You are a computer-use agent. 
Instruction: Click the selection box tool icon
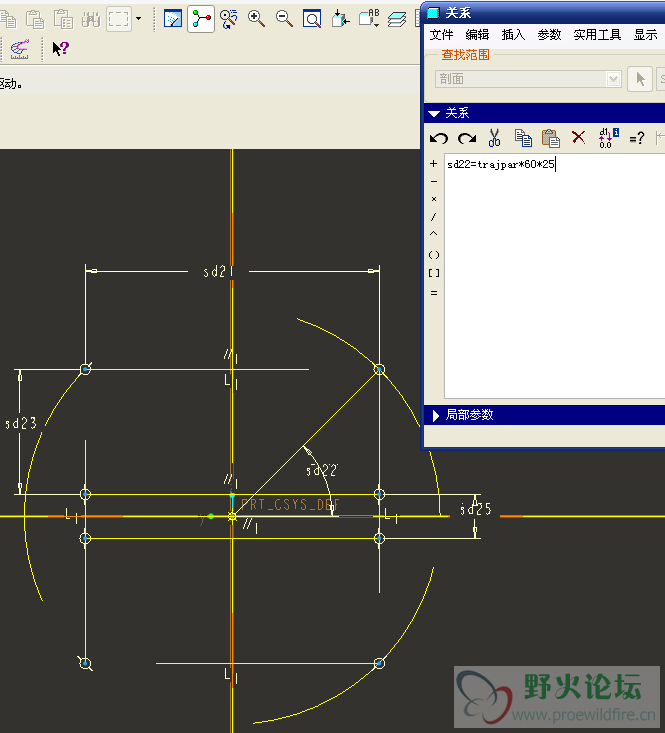[119, 19]
